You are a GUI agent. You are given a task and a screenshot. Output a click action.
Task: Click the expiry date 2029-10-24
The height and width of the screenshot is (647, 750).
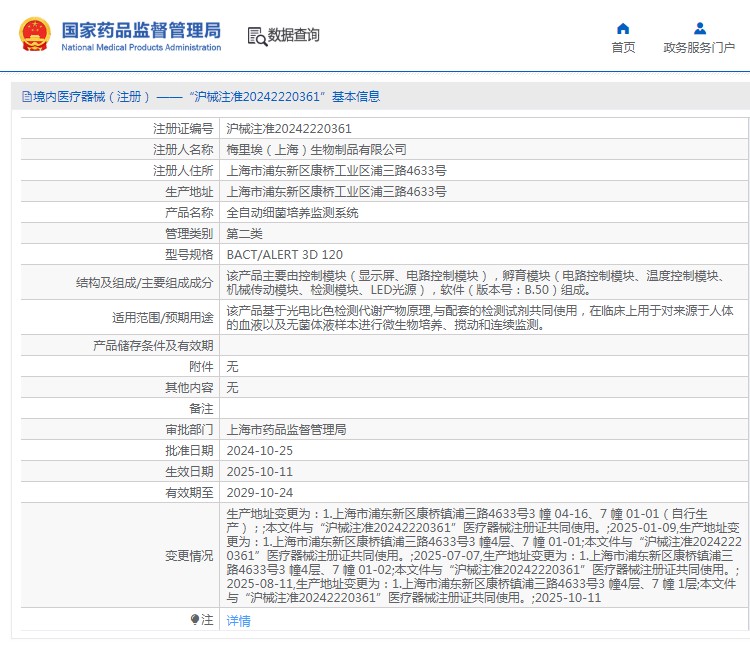[x=260, y=493]
